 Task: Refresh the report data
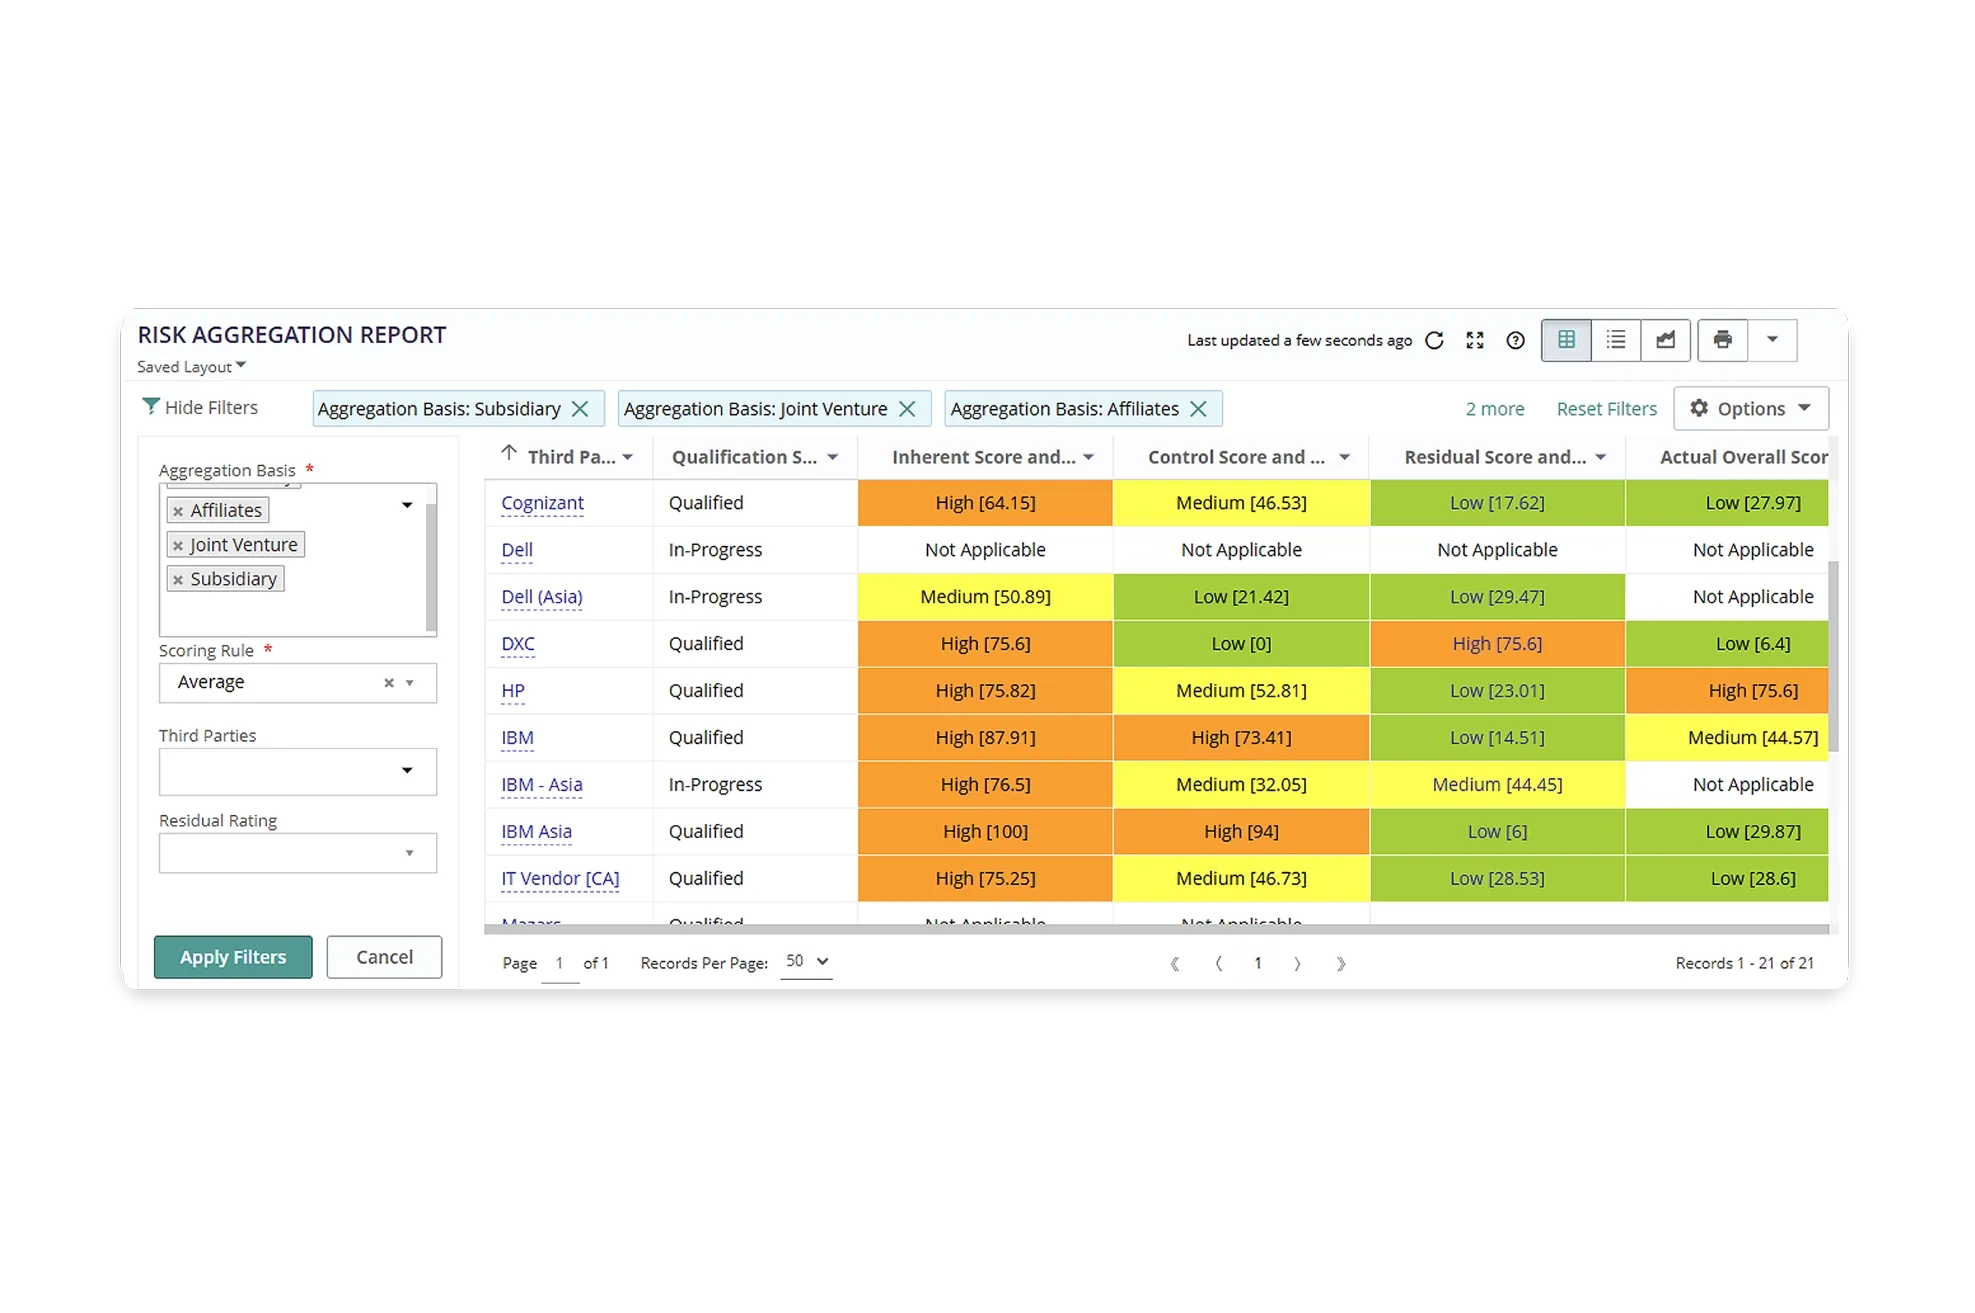1434,341
